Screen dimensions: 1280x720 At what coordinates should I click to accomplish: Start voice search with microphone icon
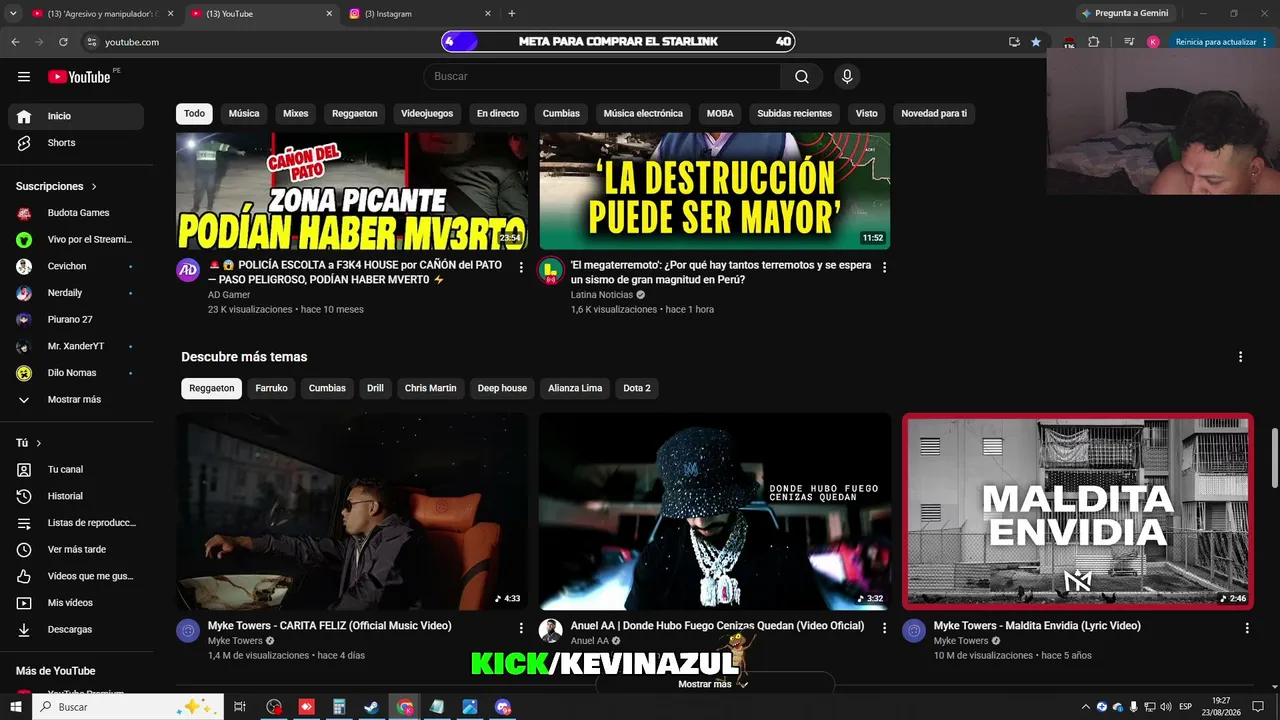[847, 77]
